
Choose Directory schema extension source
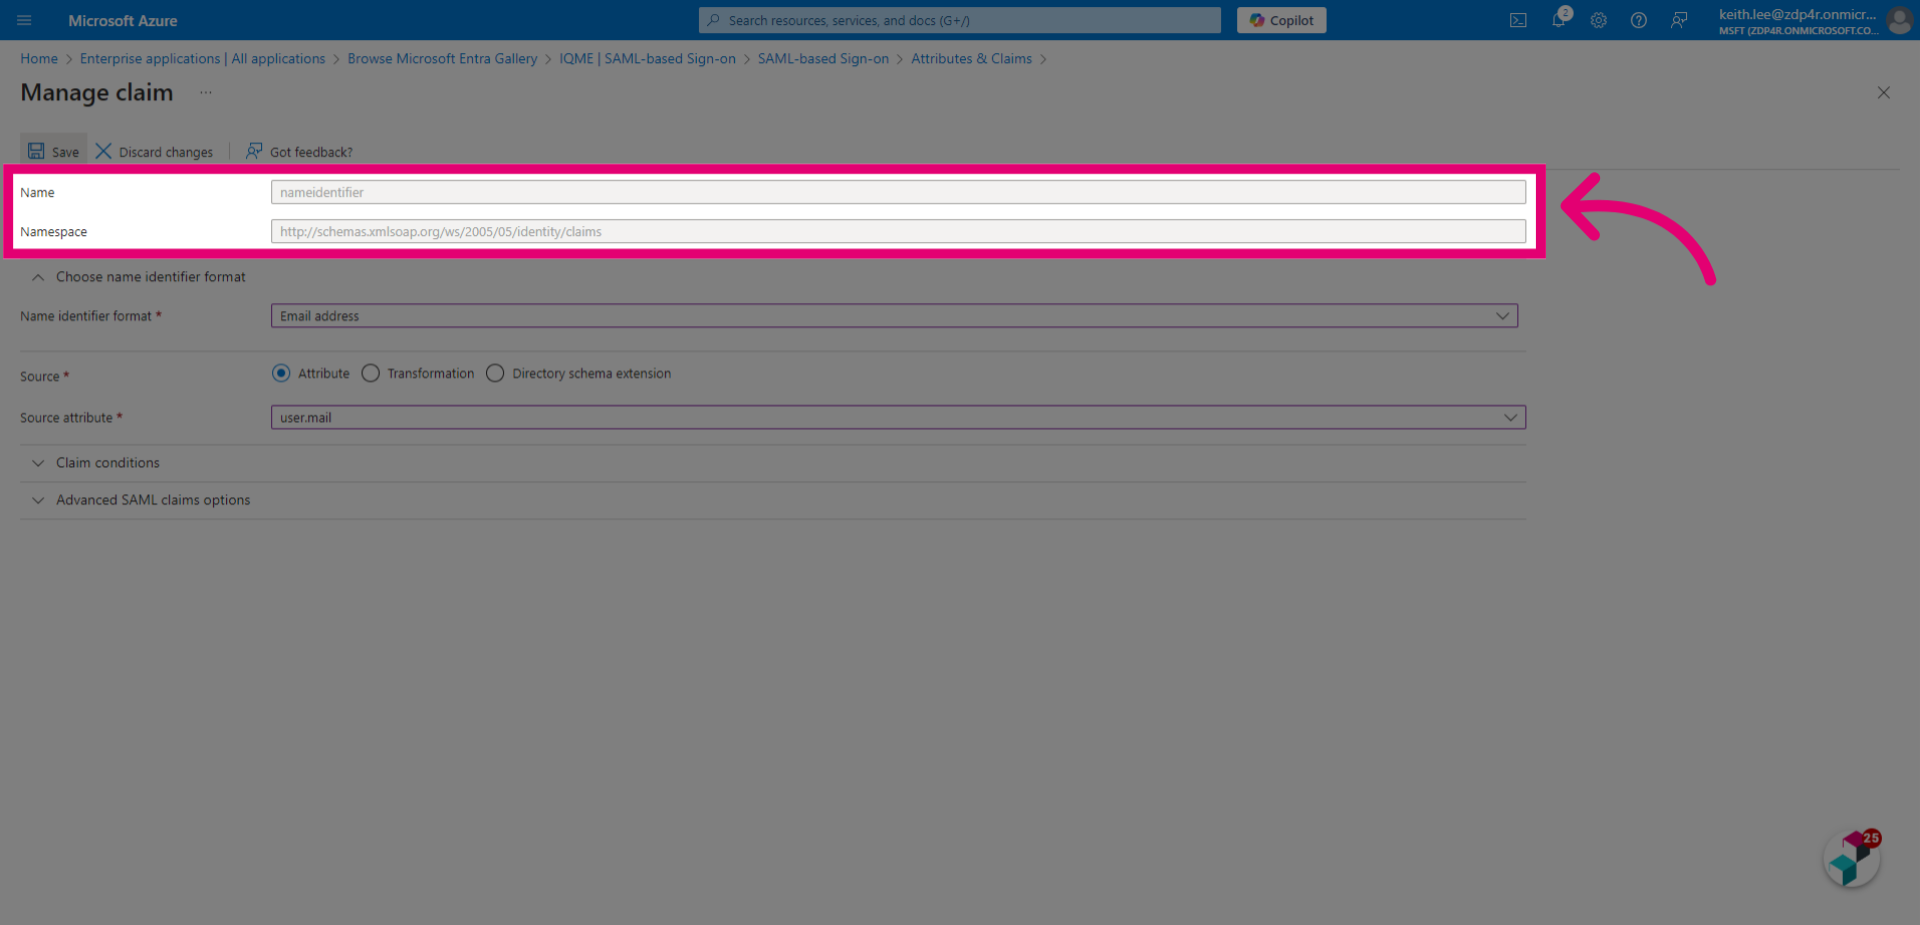495,373
